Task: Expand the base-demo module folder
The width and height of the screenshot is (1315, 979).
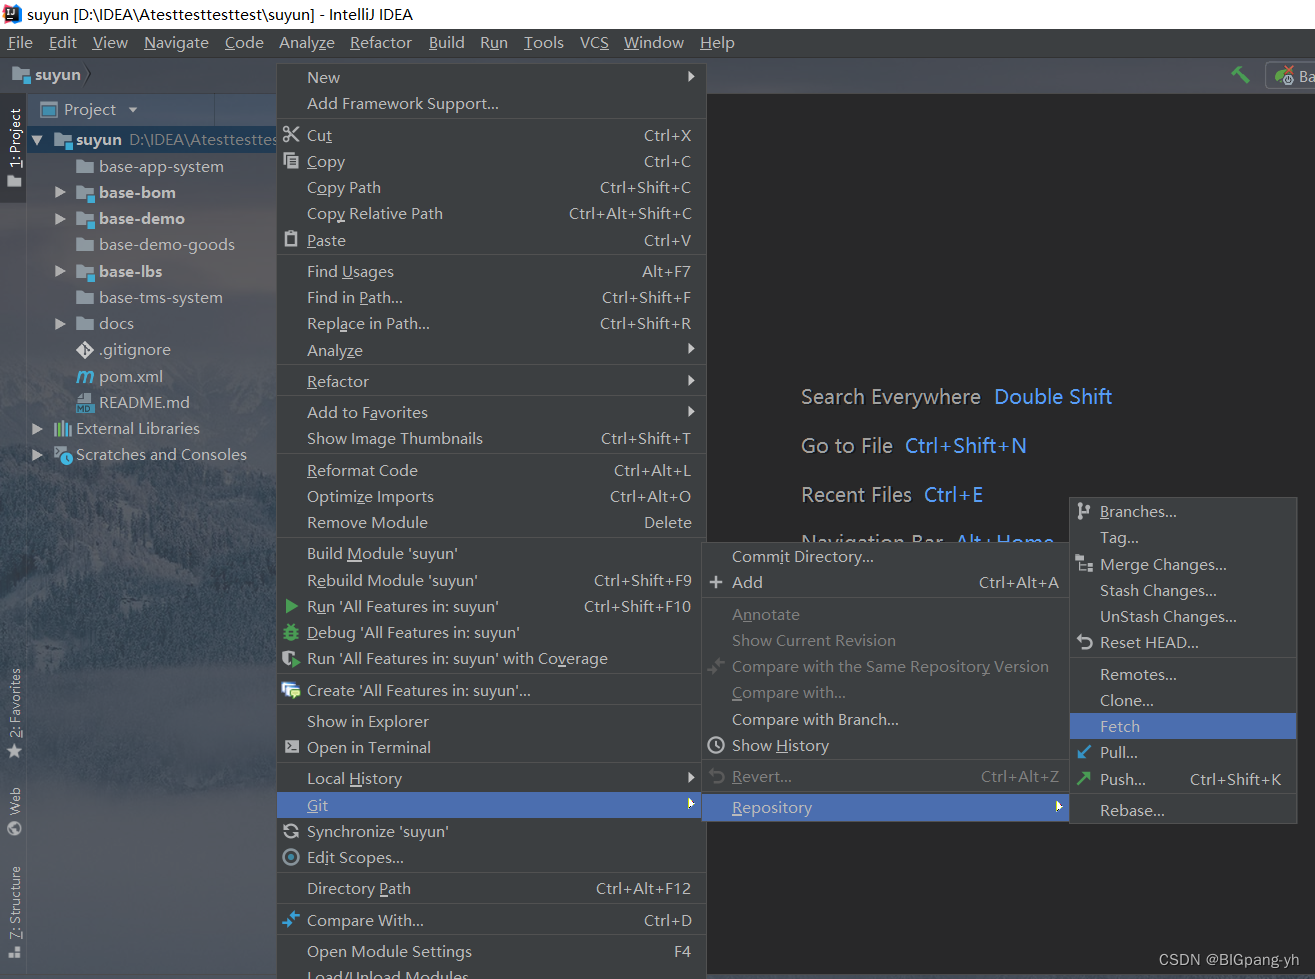Action: 60,218
